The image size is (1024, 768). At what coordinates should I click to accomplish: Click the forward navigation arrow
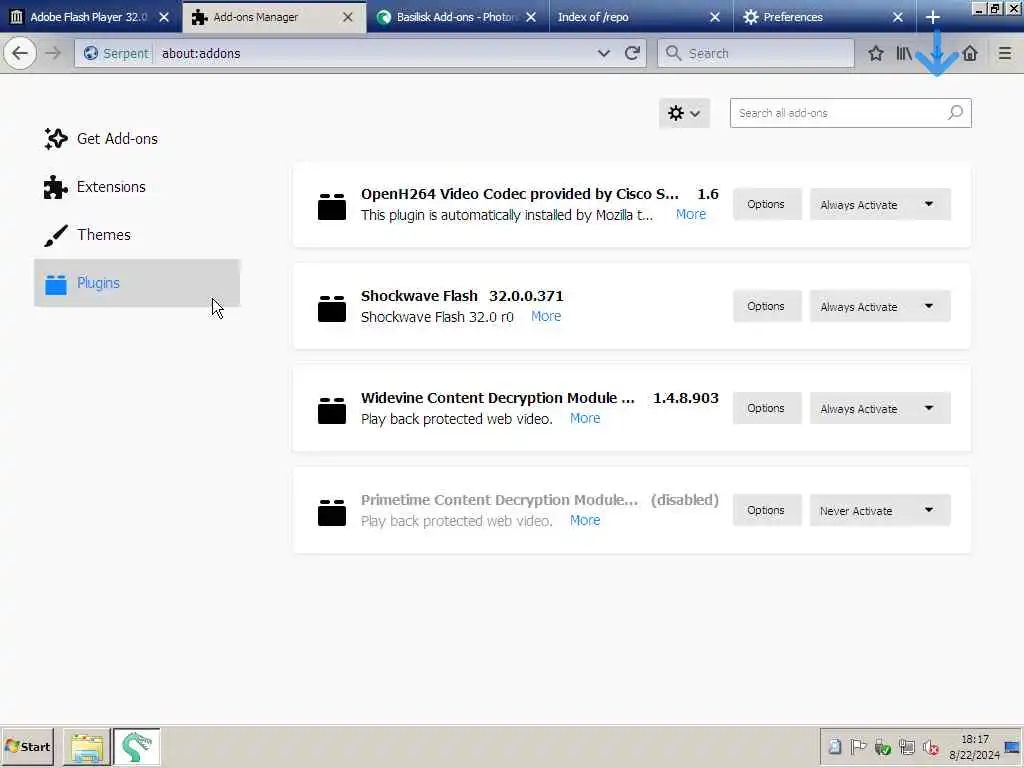pyautogui.click(x=54, y=53)
